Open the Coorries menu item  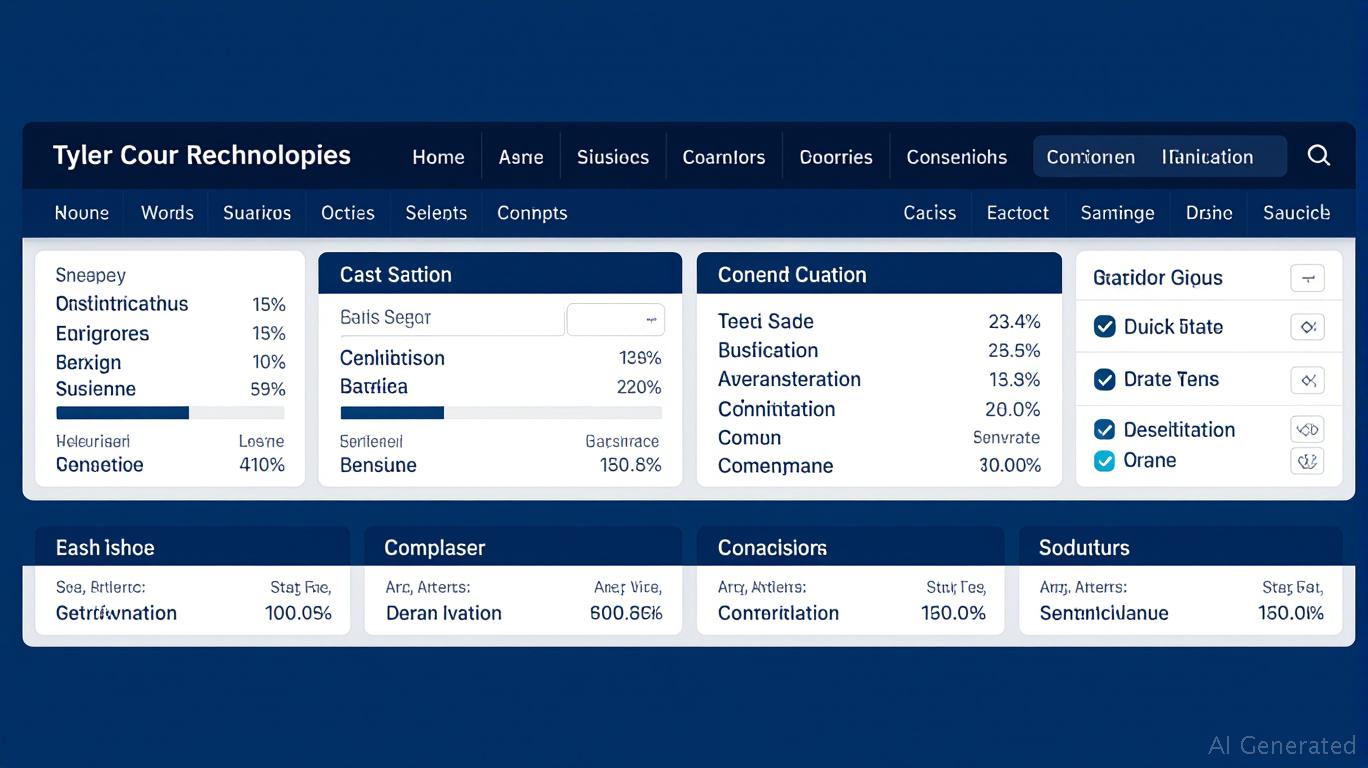click(x=836, y=157)
